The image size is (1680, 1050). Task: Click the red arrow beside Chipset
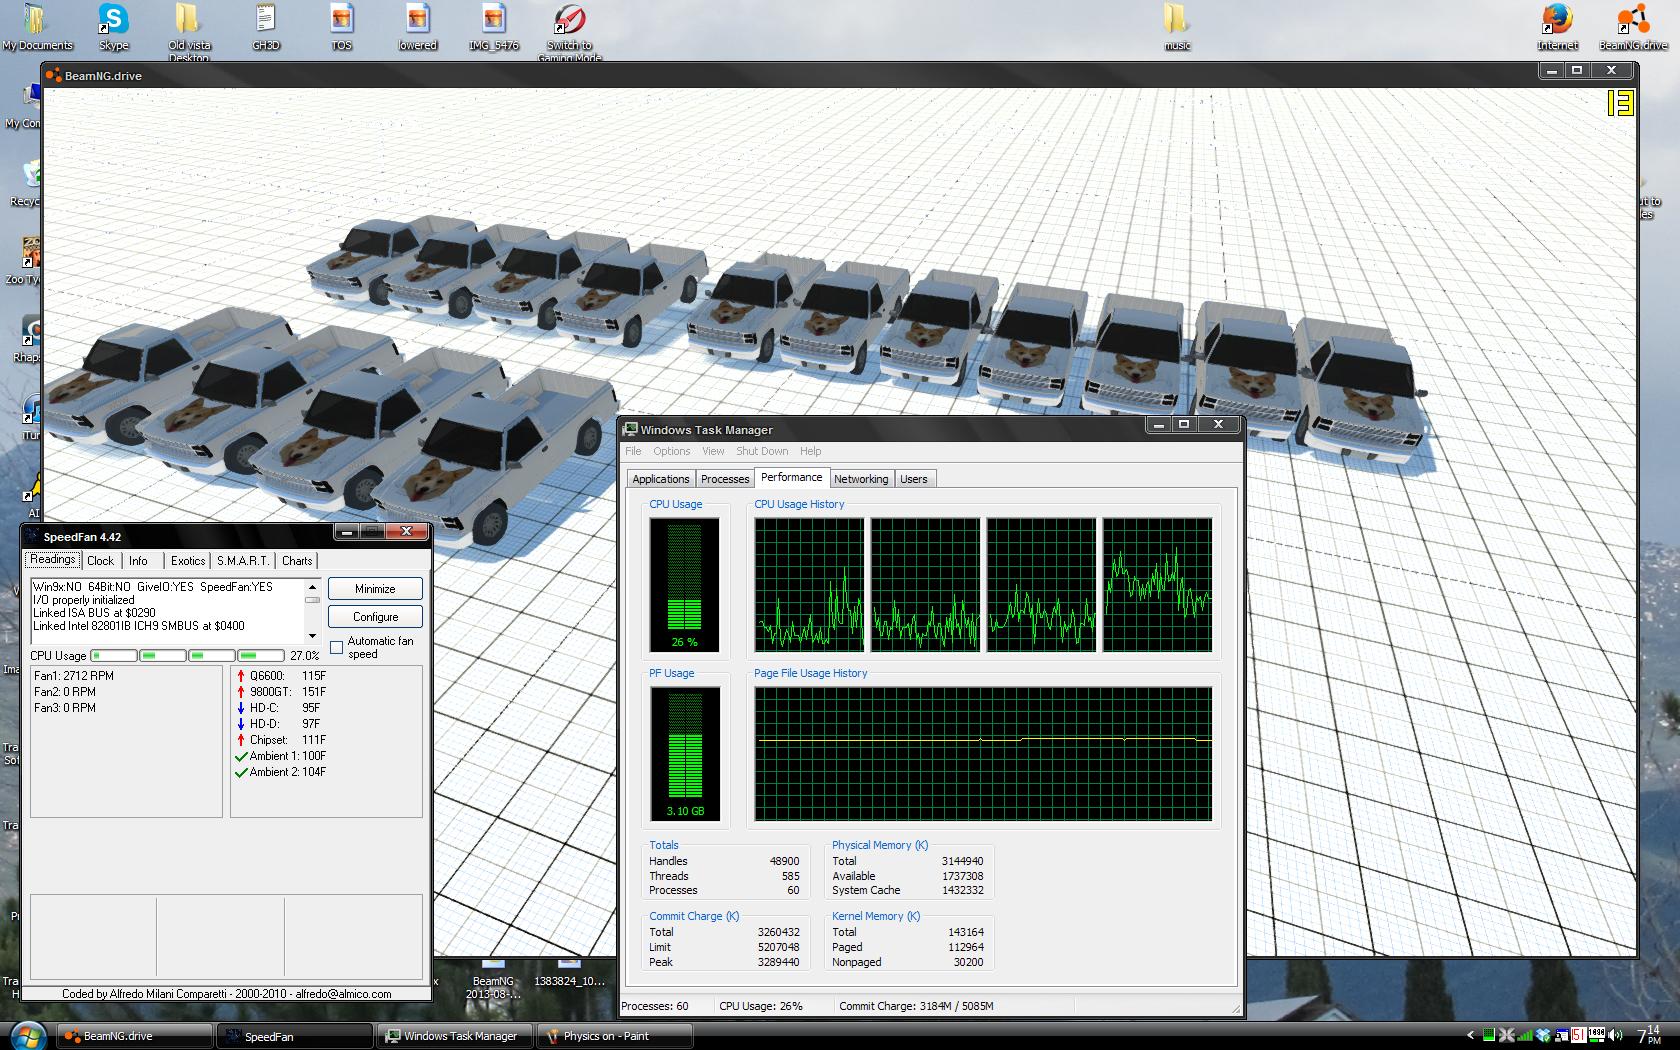(241, 740)
